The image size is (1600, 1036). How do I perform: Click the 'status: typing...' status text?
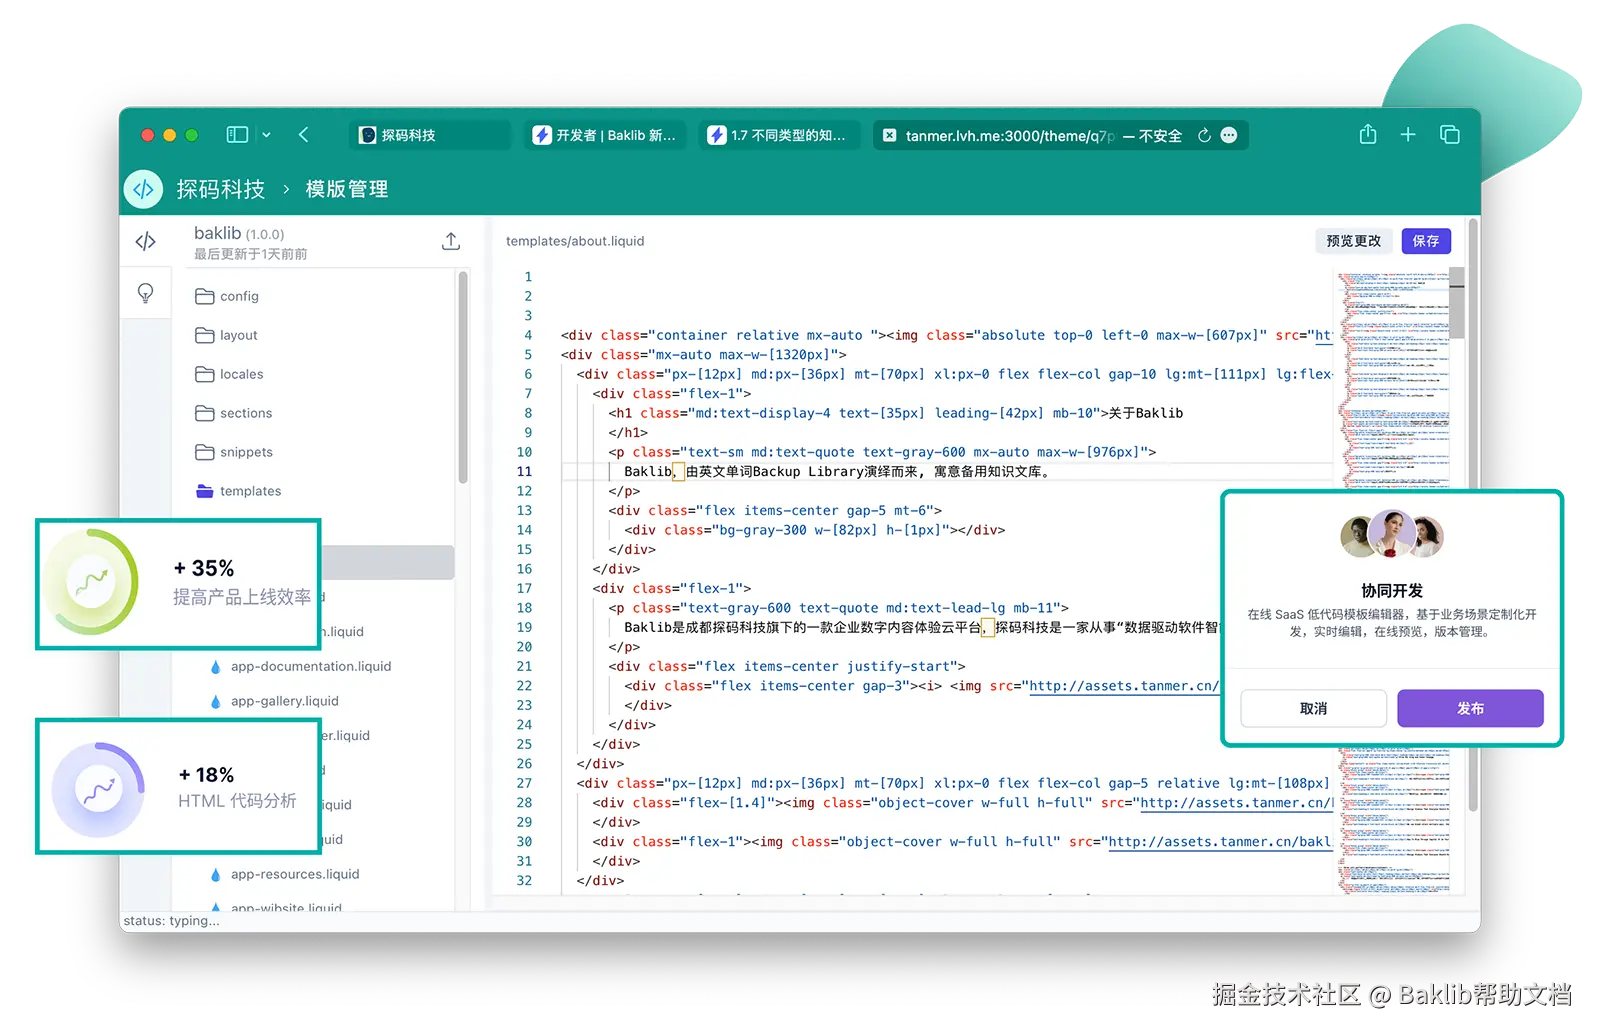pos(171,921)
